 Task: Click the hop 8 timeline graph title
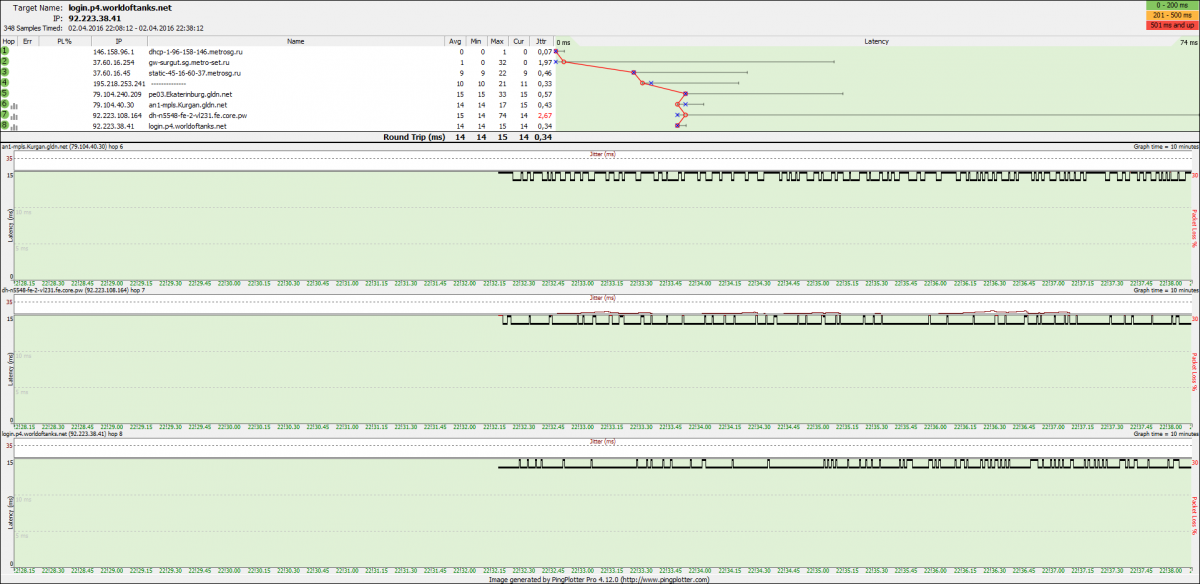[x=63, y=435]
